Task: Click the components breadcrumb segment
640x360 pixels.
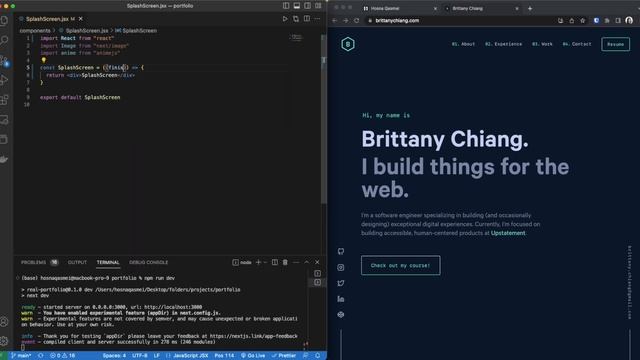Action: [35, 31]
